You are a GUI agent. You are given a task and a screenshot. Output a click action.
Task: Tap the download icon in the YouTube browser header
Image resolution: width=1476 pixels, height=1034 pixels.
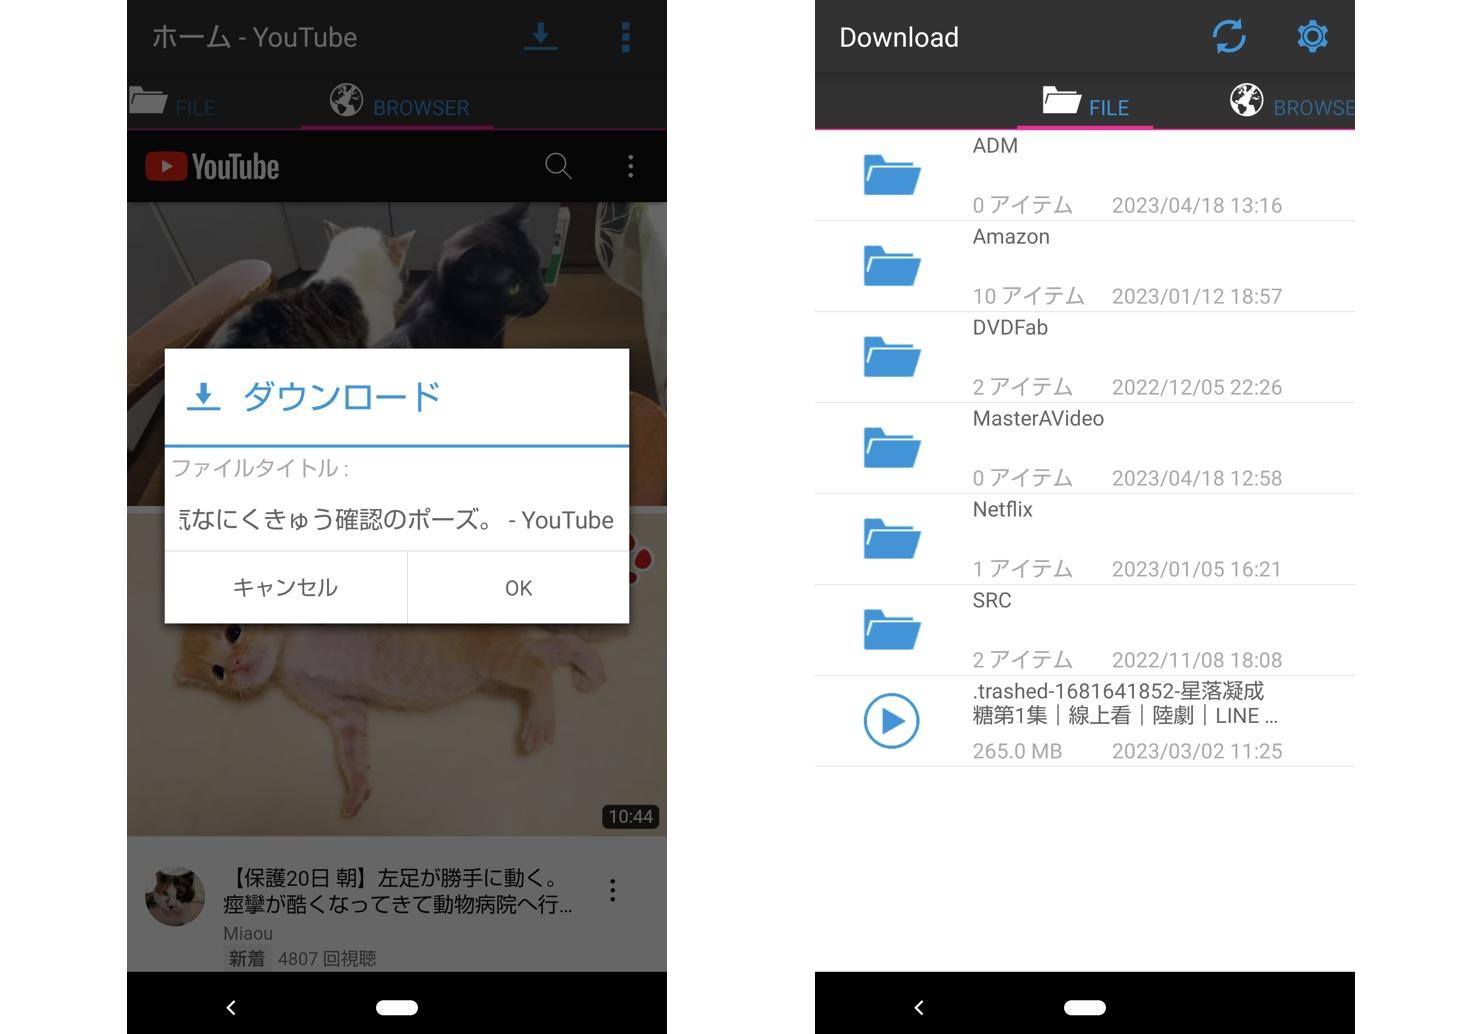540,37
